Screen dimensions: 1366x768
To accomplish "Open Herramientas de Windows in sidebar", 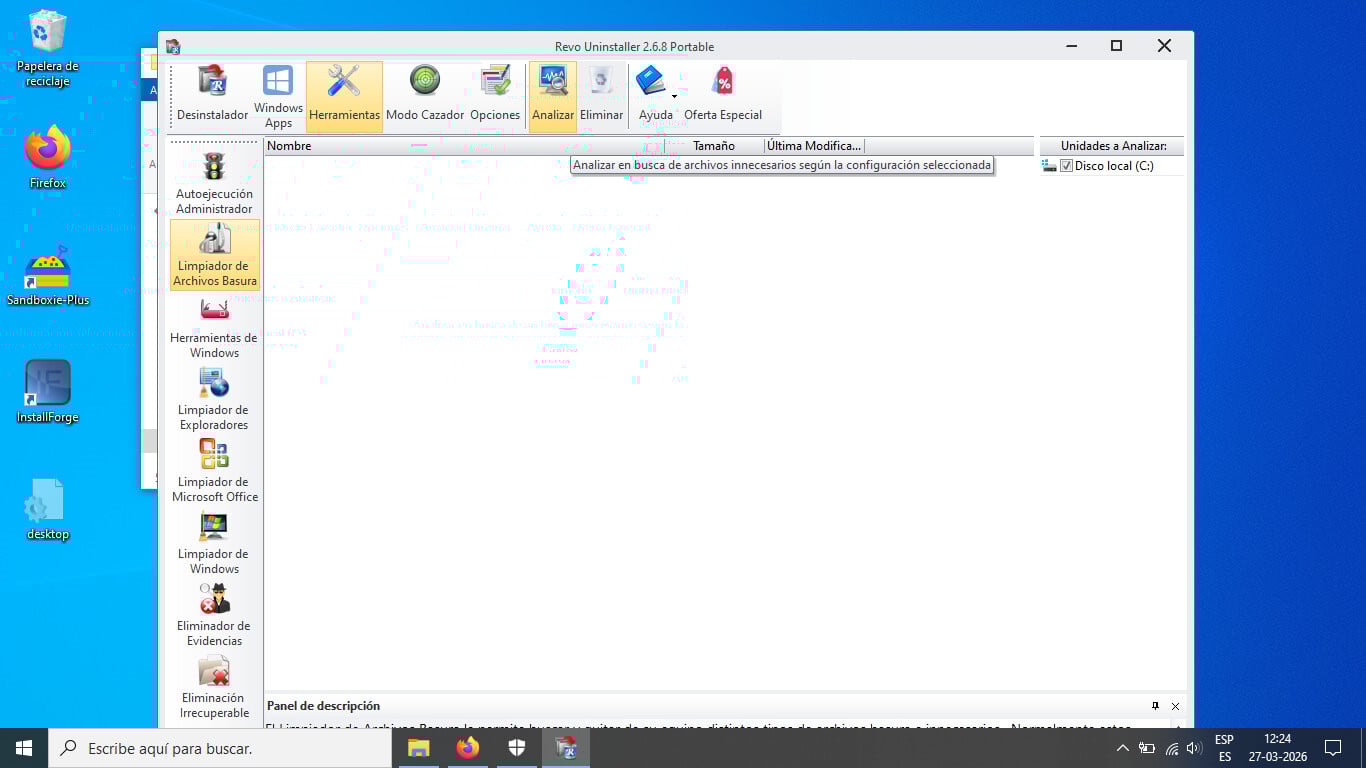I will click(x=214, y=328).
